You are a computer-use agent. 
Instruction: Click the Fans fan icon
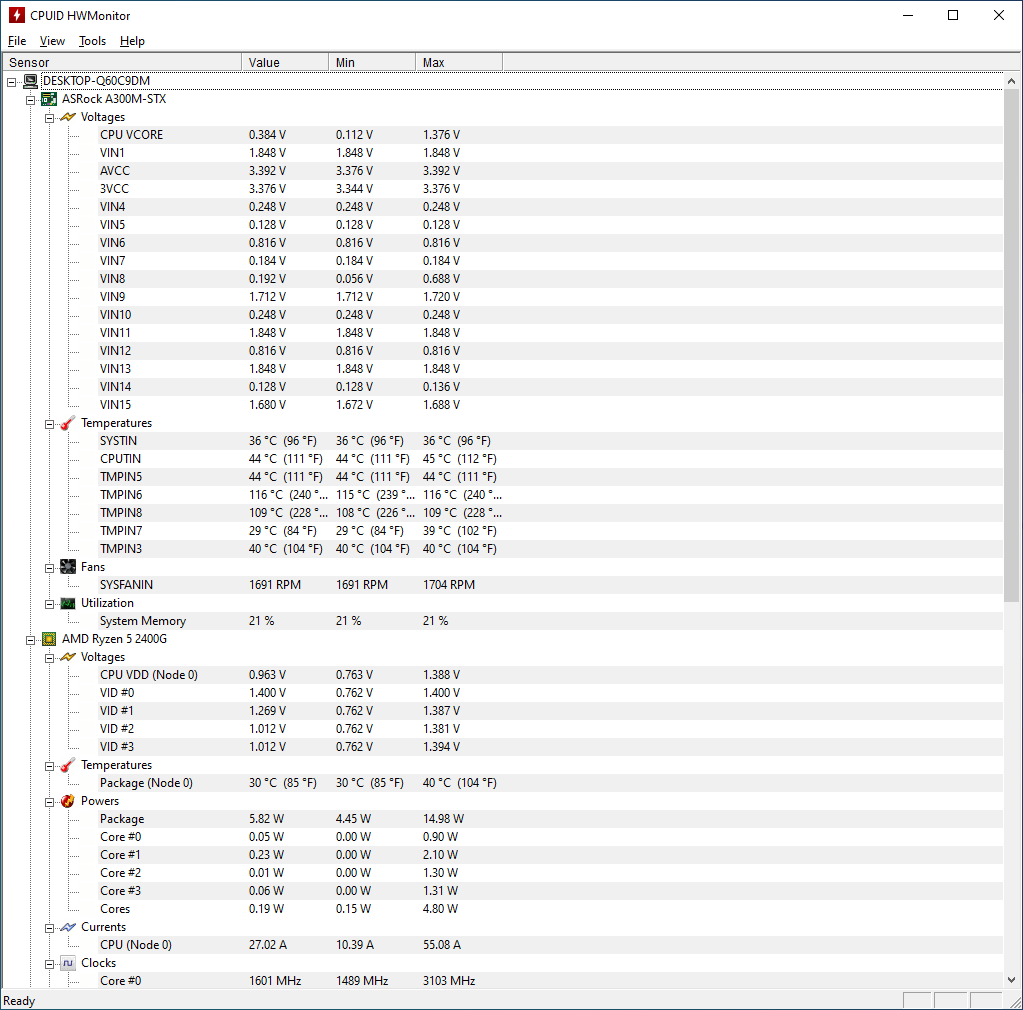point(68,566)
